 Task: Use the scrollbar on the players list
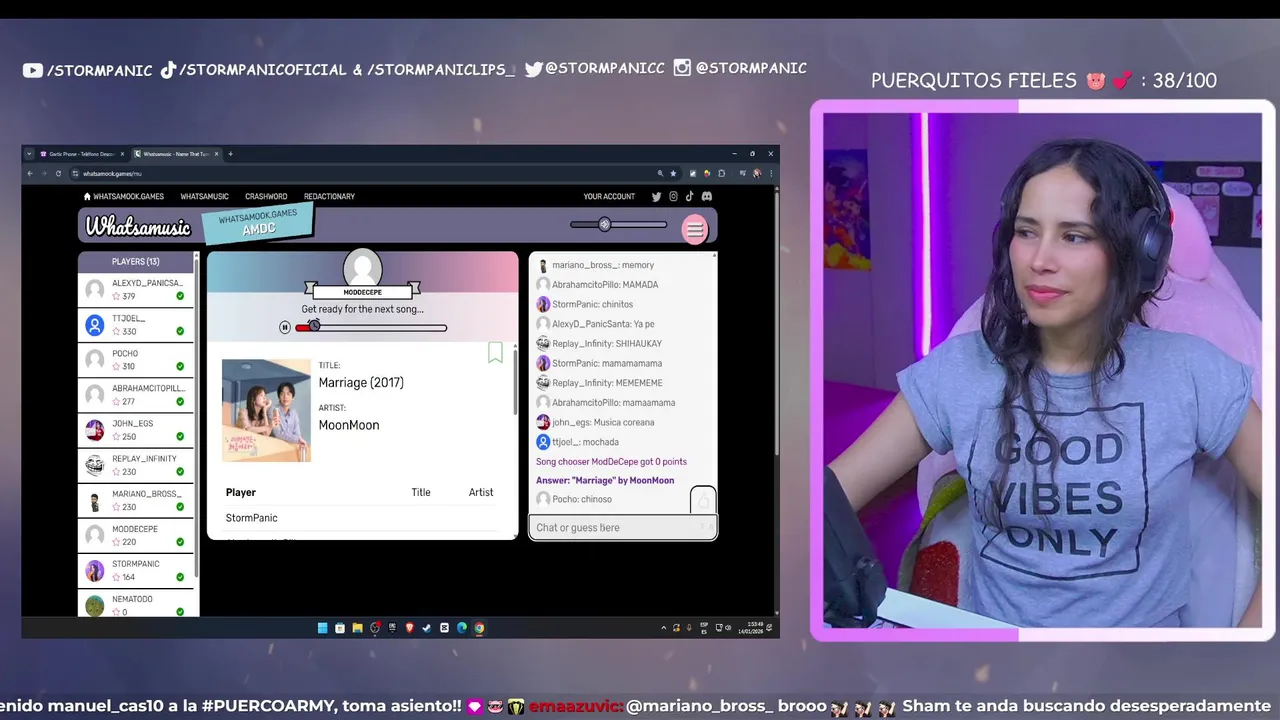coord(197,420)
